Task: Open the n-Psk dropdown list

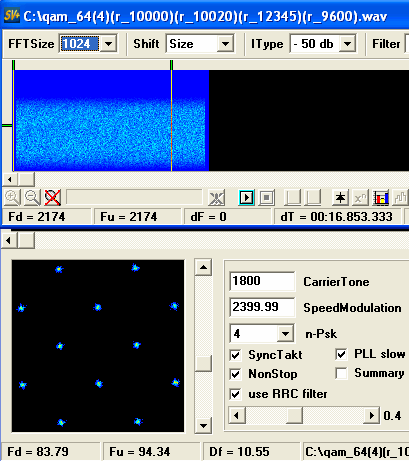Action: tap(285, 333)
